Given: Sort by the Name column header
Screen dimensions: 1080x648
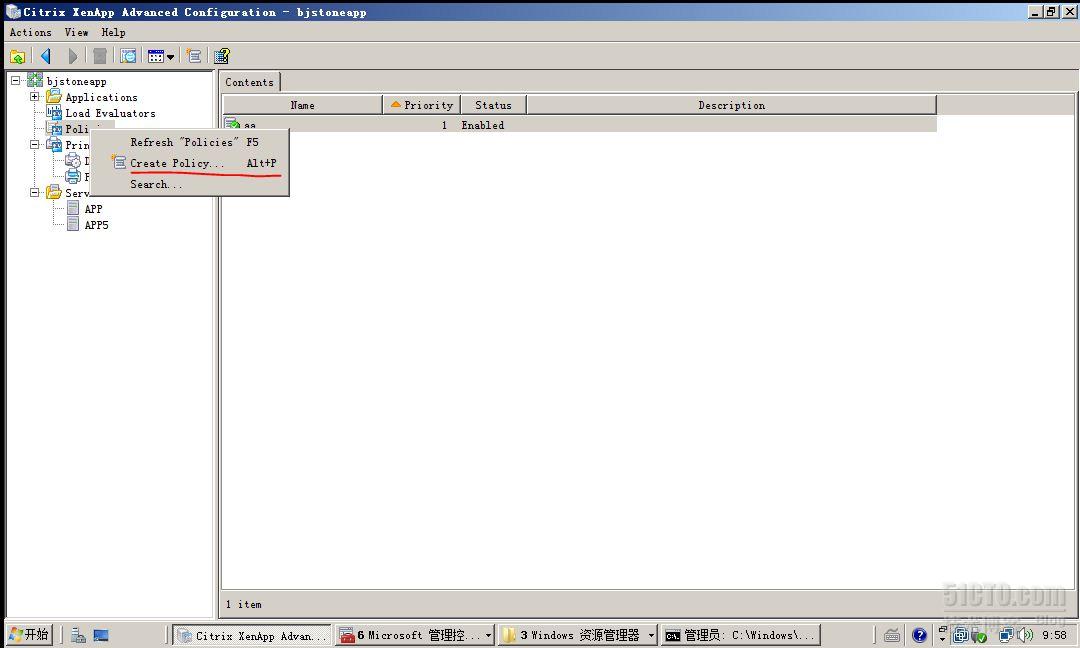Looking at the screenshot, I should tap(302, 105).
